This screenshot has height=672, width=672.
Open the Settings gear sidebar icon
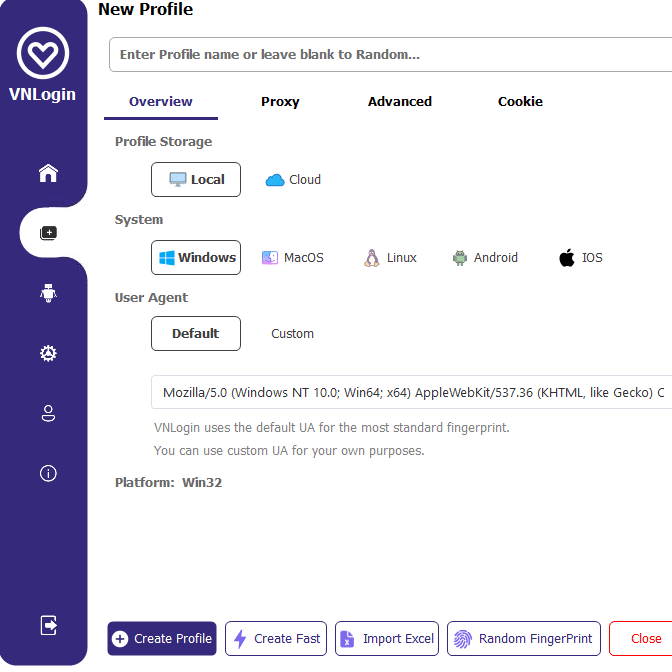[x=48, y=353]
